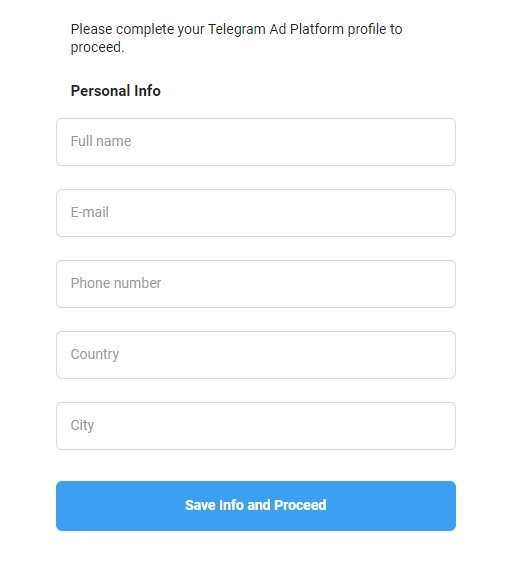Choose the field between E-mail and Country
509x567 pixels.
pyautogui.click(x=256, y=284)
